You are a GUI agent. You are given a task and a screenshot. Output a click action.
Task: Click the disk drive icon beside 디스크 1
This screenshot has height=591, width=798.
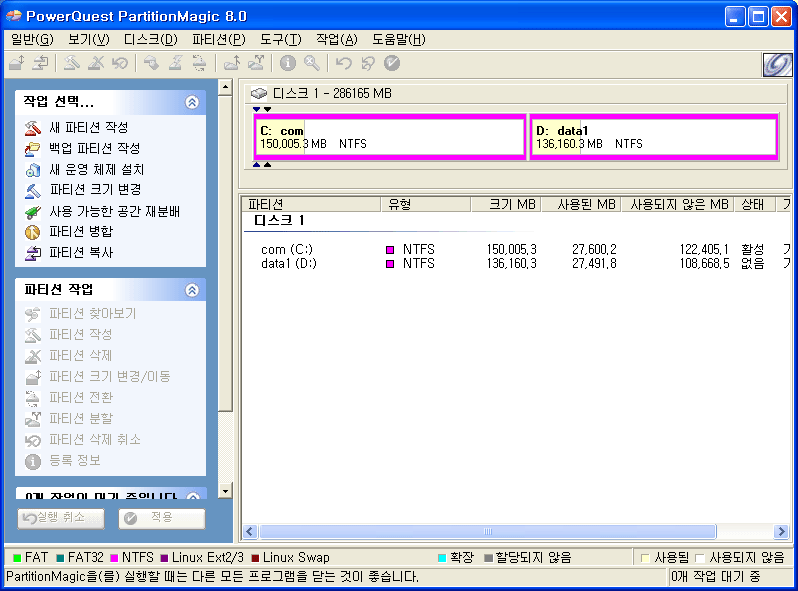click(259, 93)
